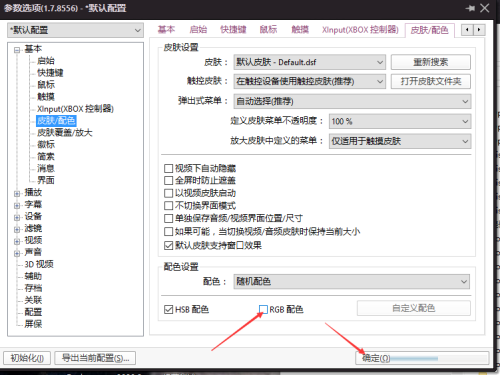Select 皮肤/配色 in the settings tree

click(x=56, y=121)
